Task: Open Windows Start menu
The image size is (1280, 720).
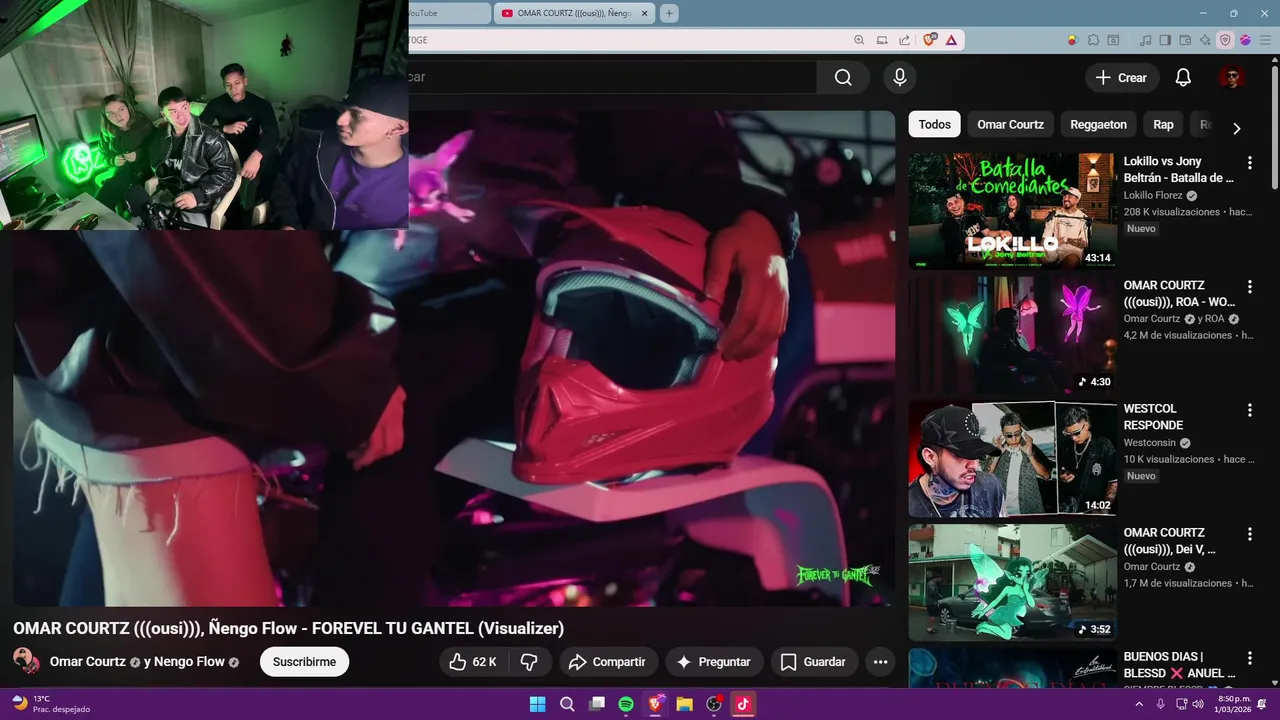Action: (537, 703)
